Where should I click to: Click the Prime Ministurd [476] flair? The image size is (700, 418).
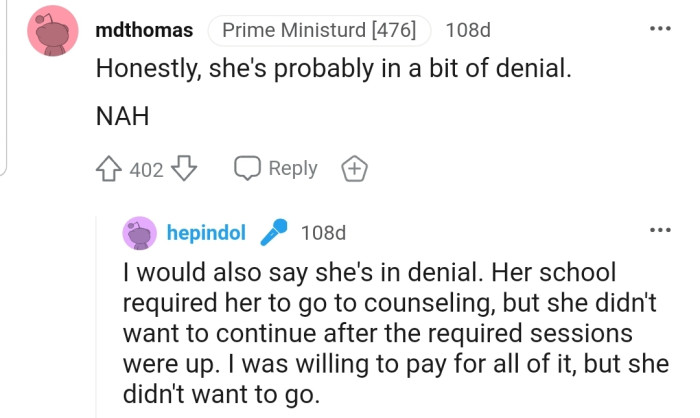pyautogui.click(x=319, y=31)
